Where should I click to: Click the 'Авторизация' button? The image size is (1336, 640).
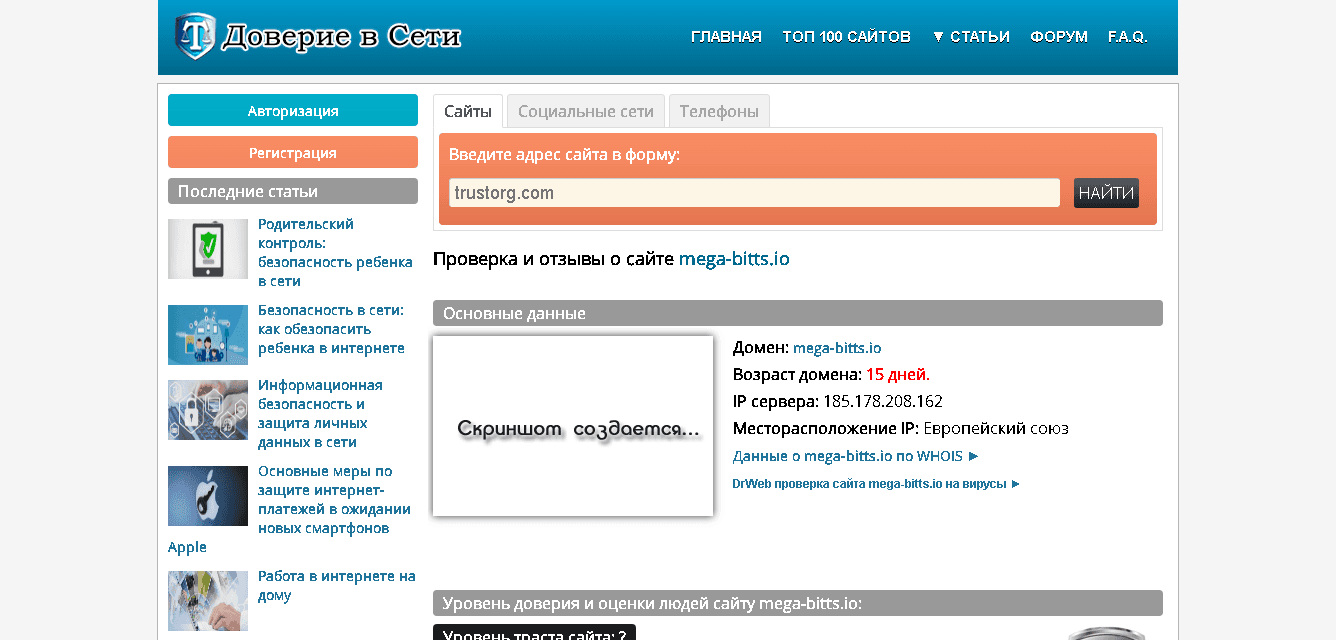[293, 111]
